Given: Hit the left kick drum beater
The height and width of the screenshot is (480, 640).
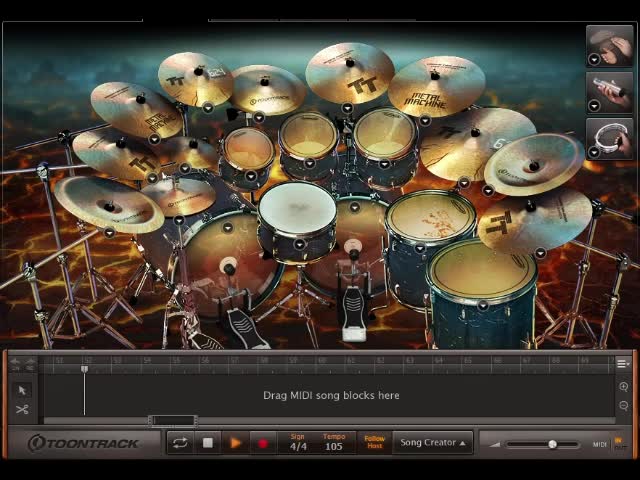Looking at the screenshot, I should (x=228, y=267).
